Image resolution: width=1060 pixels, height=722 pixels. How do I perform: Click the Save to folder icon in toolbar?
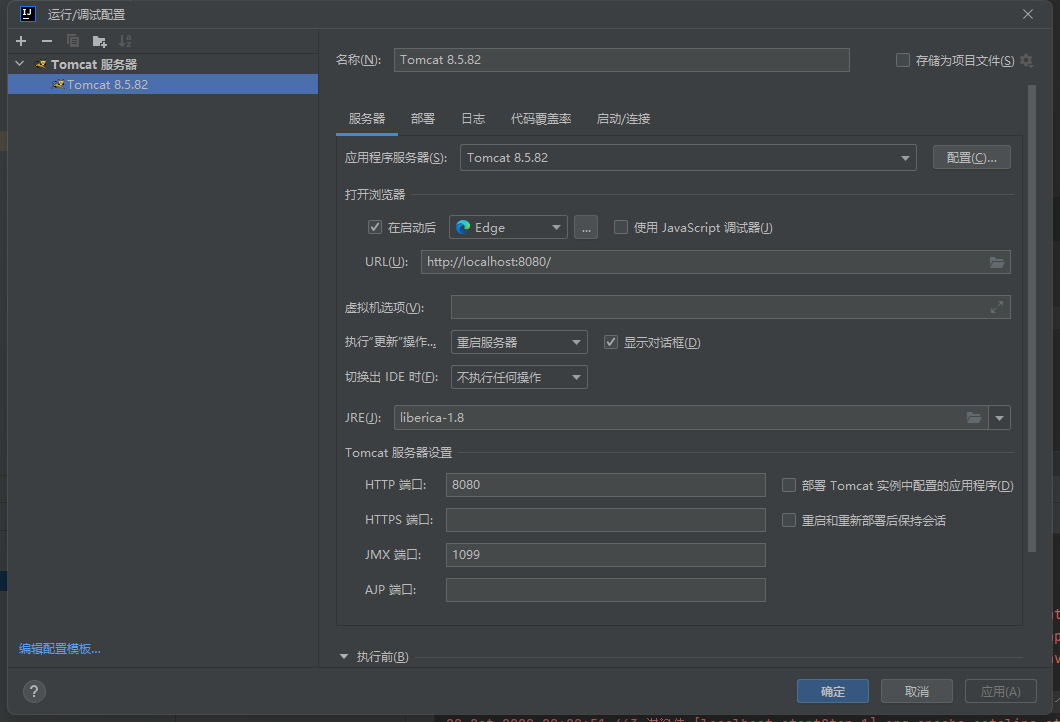[x=99, y=41]
